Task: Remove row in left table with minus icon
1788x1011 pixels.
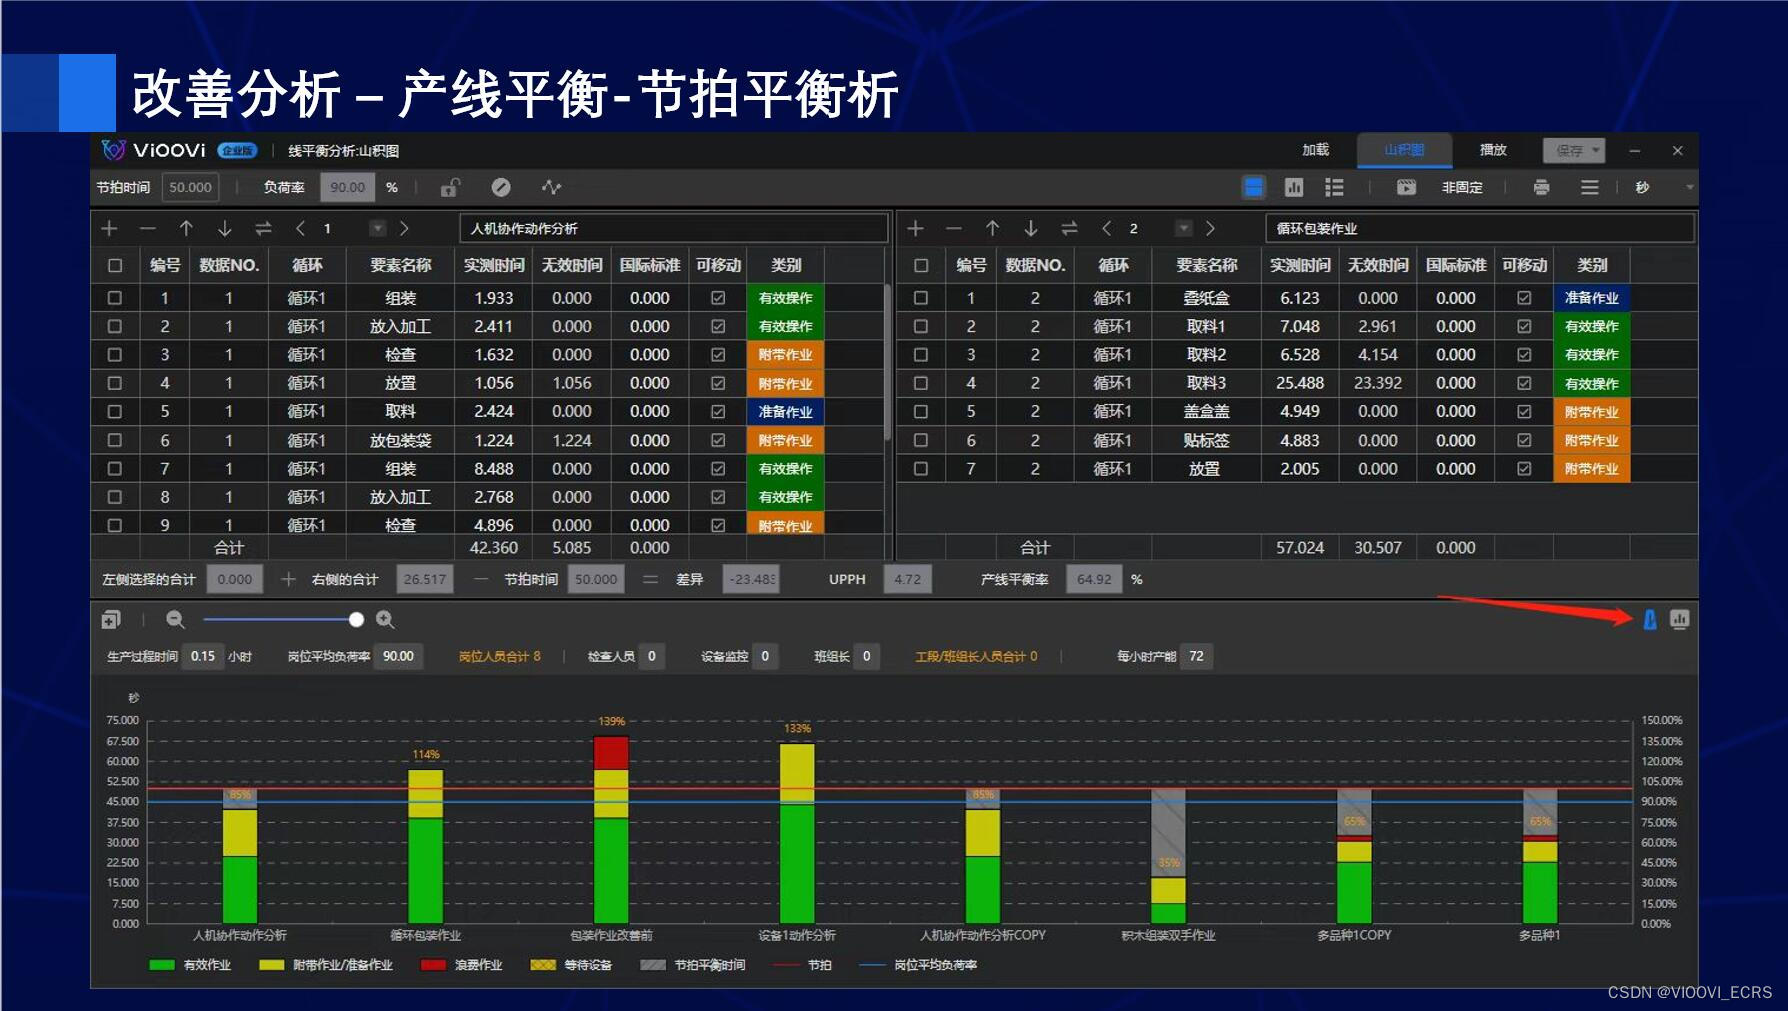Action: tap(148, 229)
